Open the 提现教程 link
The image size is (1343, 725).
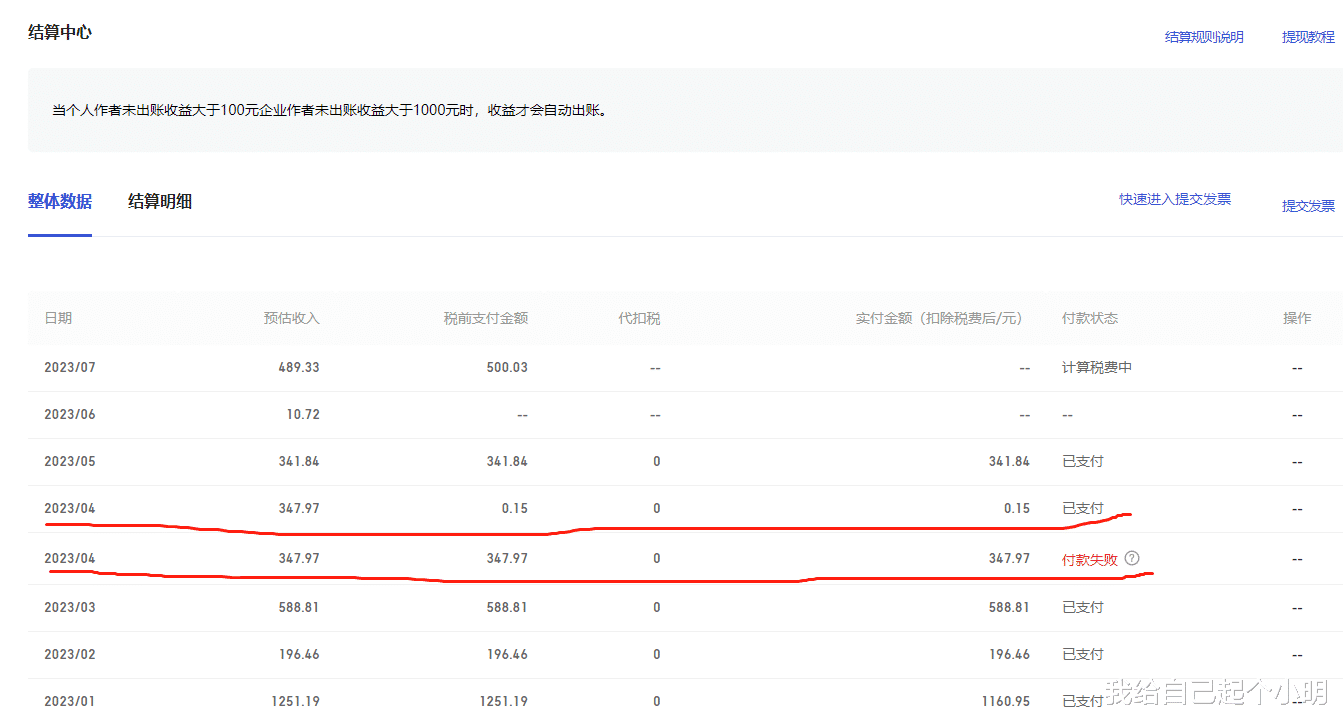coord(1308,37)
